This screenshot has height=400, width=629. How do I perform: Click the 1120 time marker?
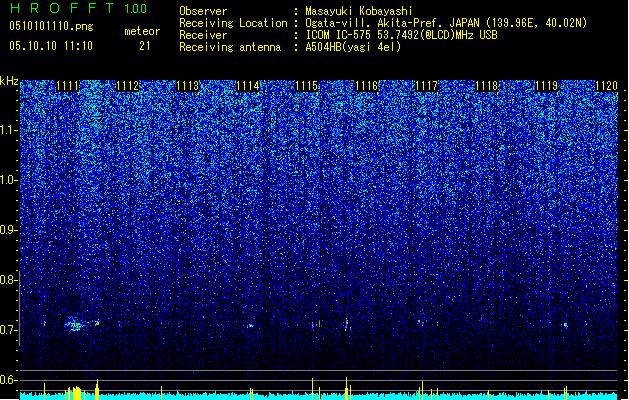pos(607,86)
